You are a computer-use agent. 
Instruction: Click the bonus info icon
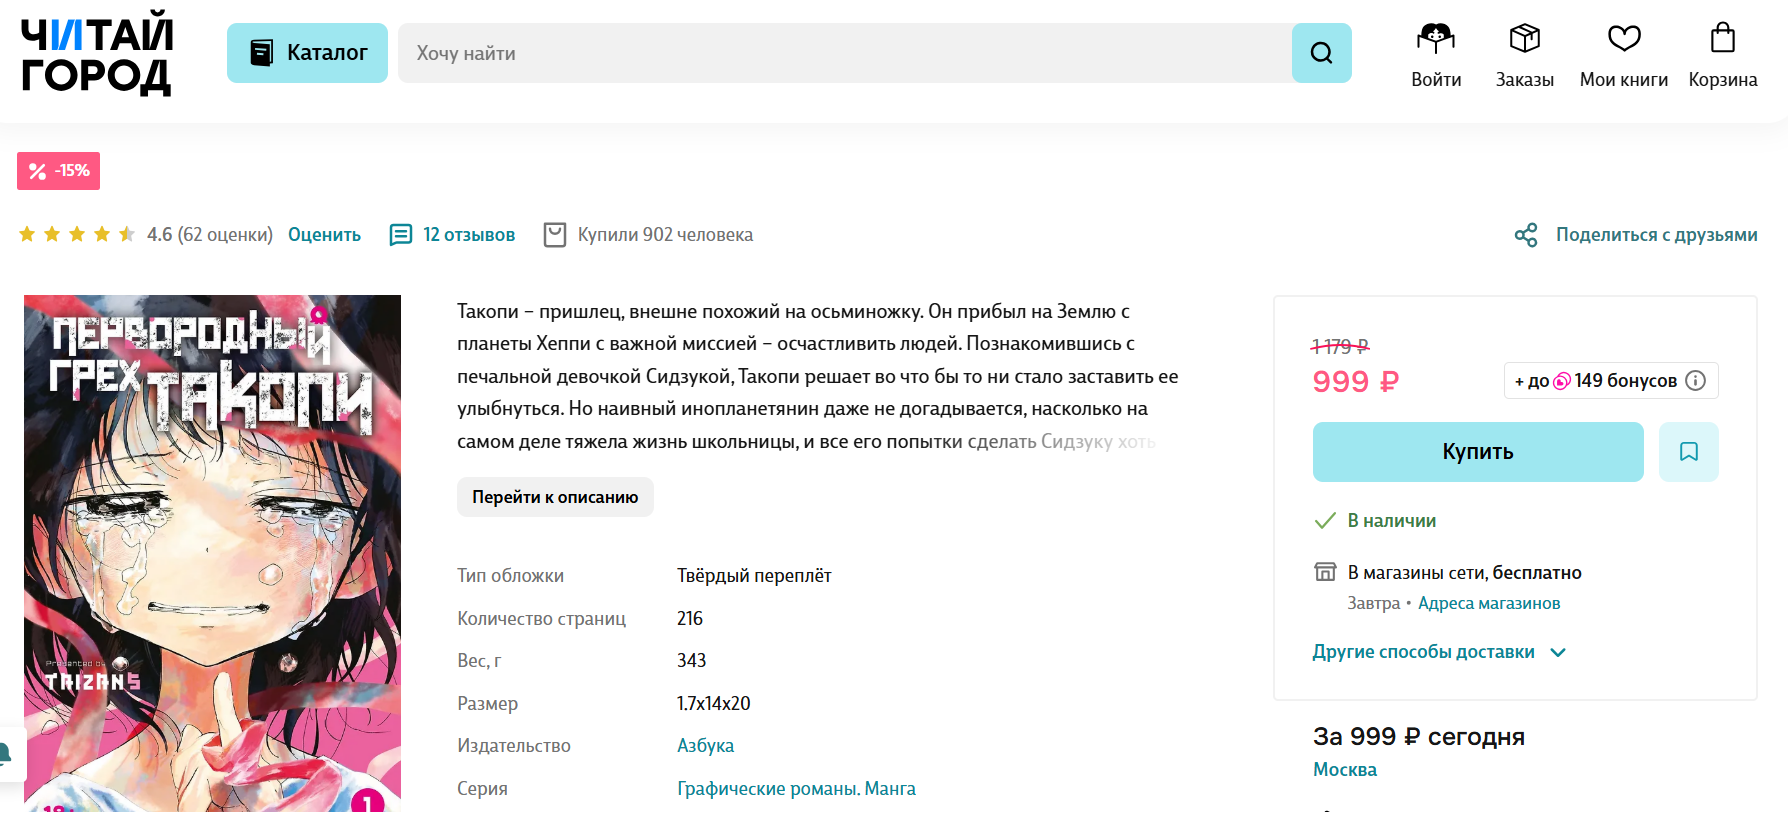pyautogui.click(x=1695, y=381)
